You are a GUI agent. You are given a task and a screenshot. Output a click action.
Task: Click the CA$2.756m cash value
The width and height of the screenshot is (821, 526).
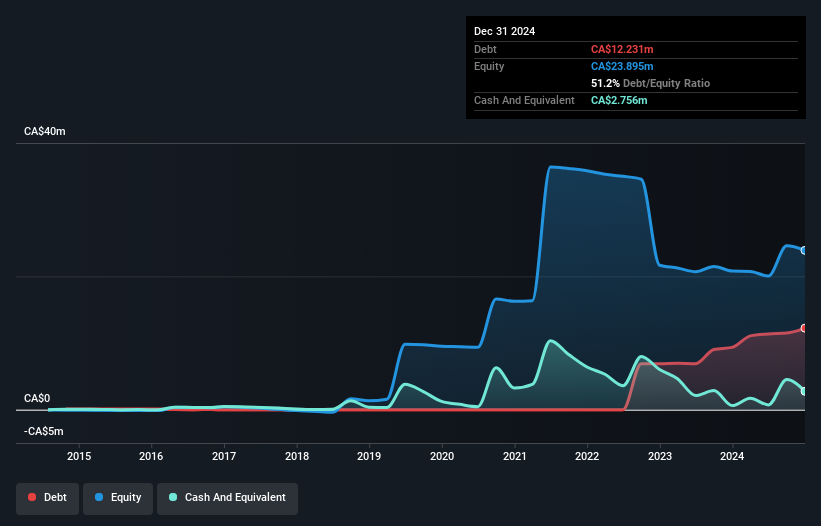click(x=619, y=100)
